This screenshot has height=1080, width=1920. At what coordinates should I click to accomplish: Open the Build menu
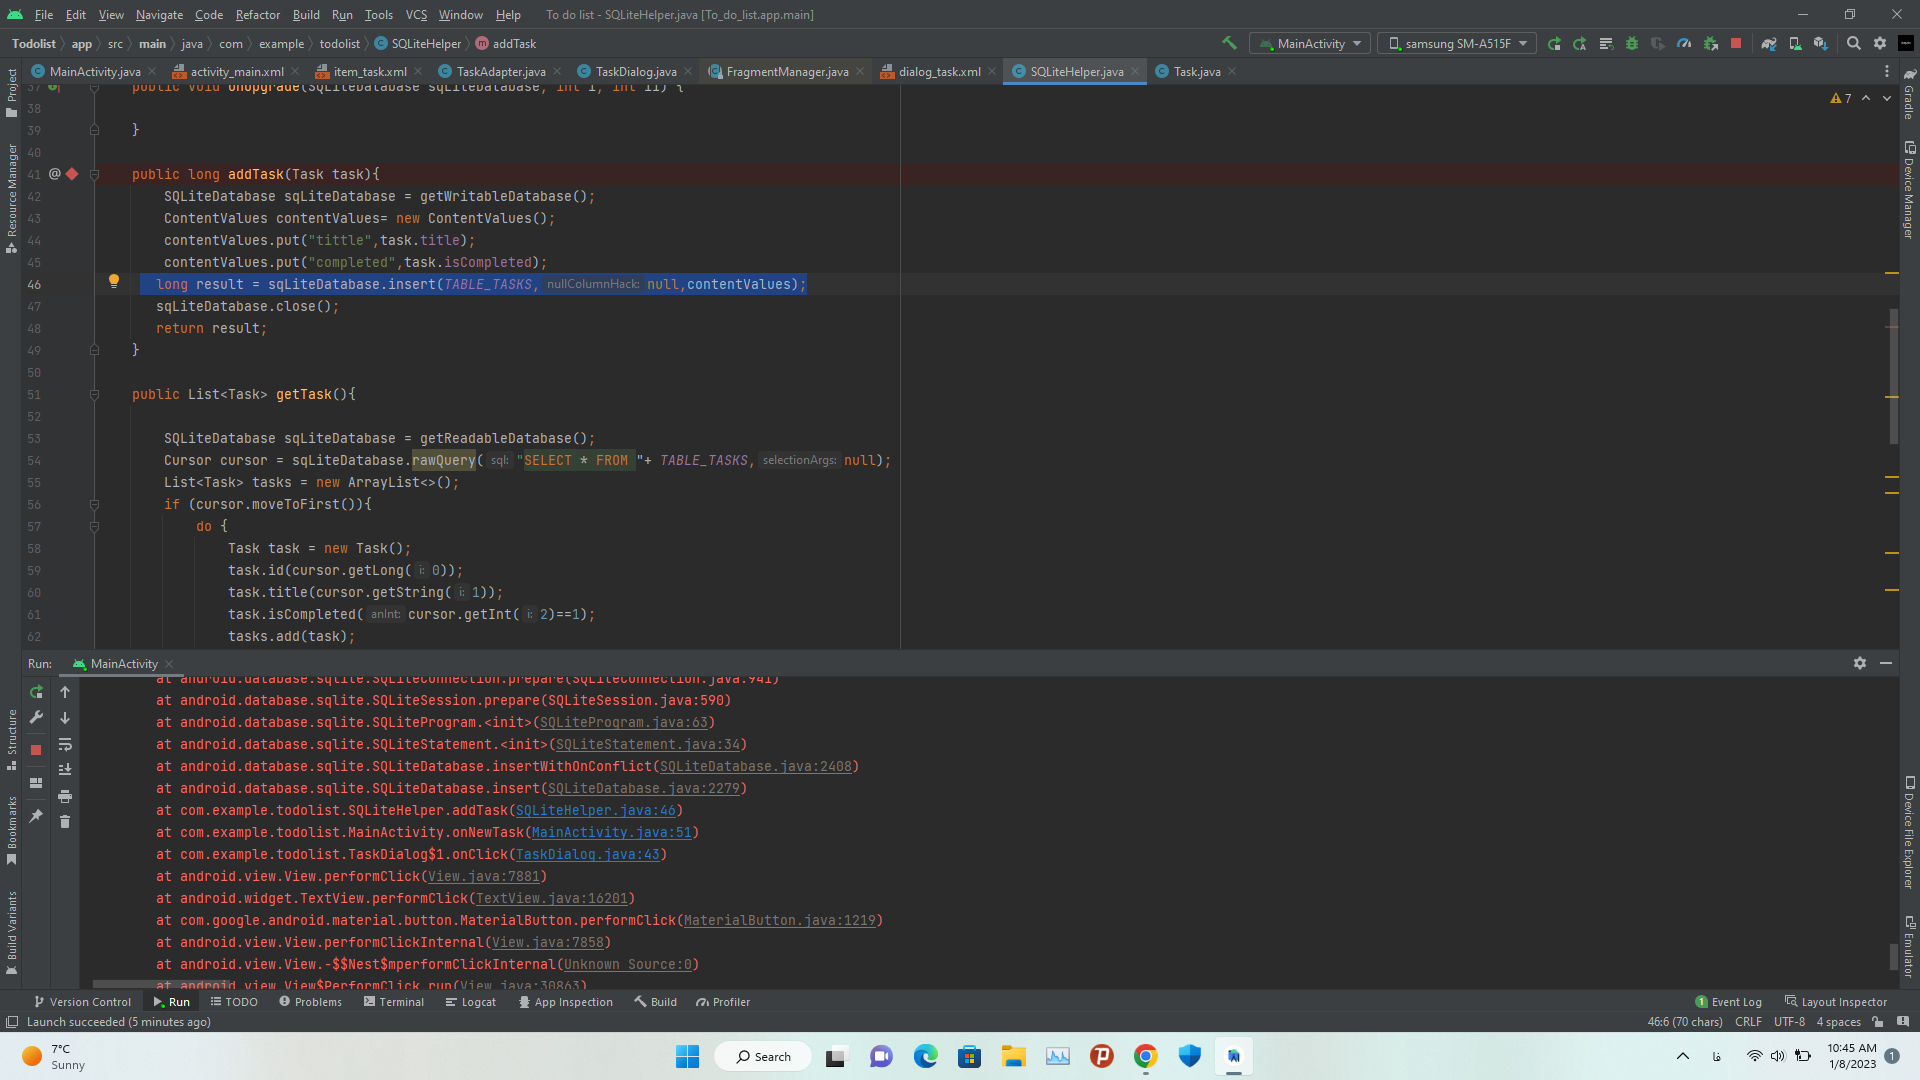coord(305,15)
